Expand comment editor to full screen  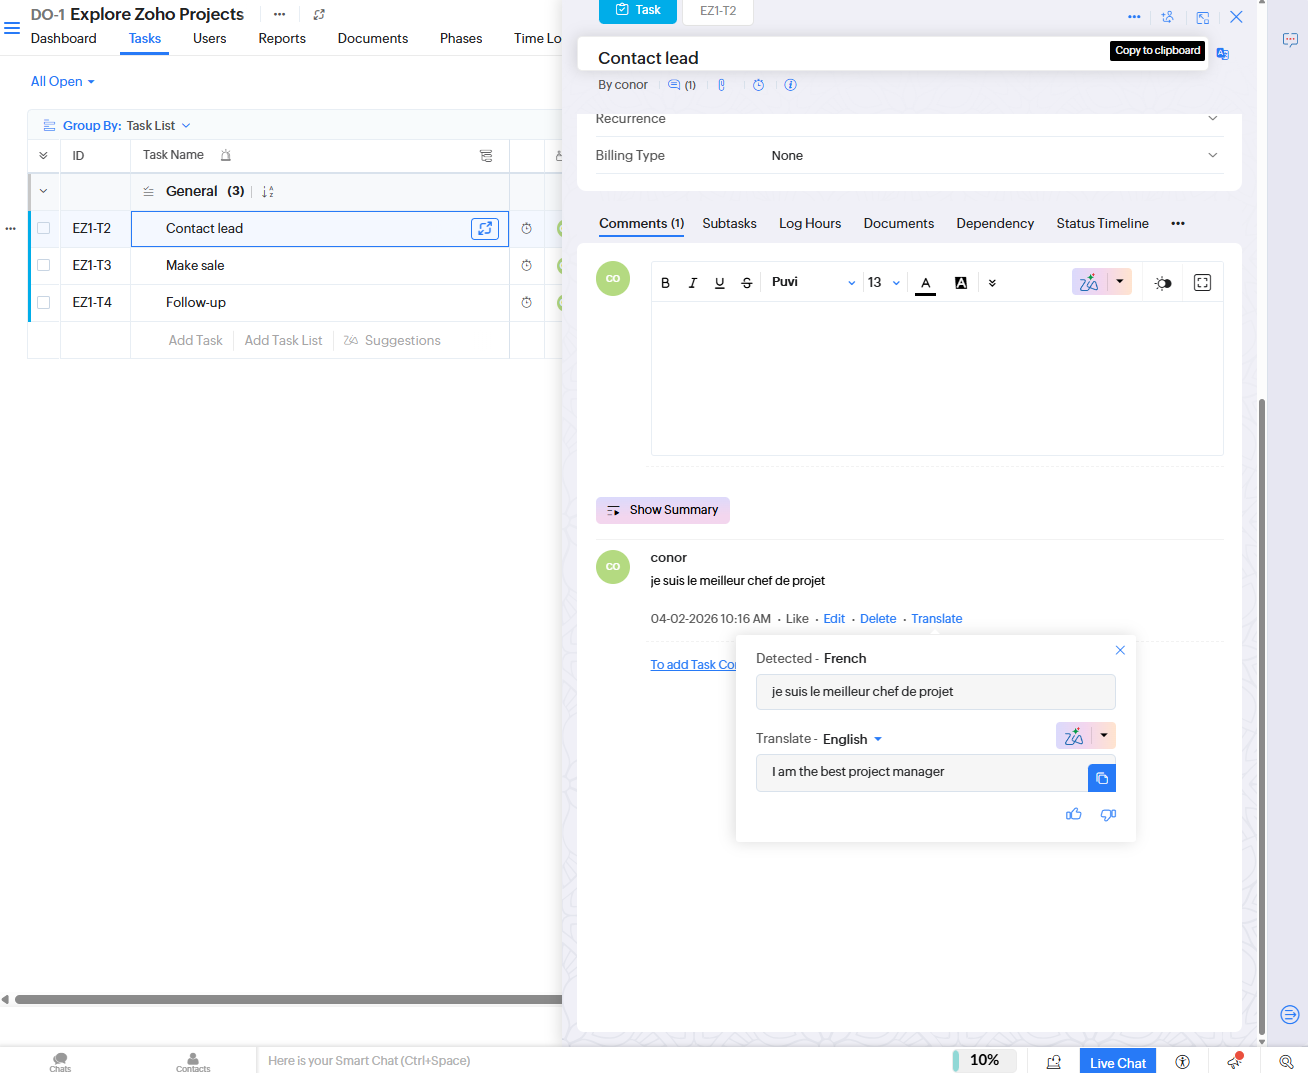point(1202,283)
